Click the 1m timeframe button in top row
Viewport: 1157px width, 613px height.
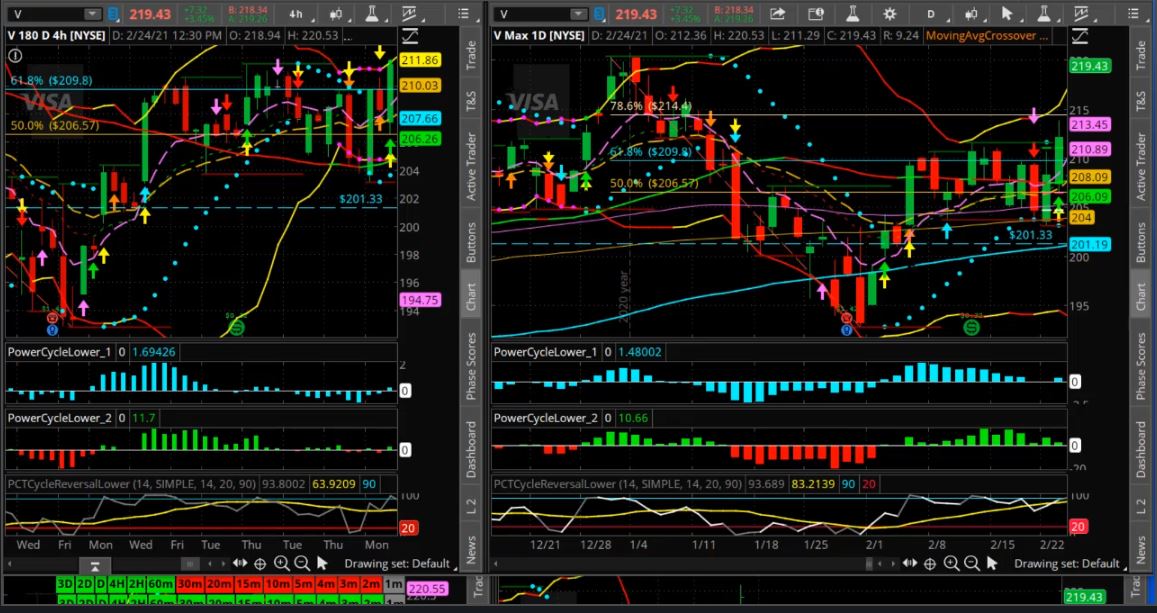tap(394, 584)
